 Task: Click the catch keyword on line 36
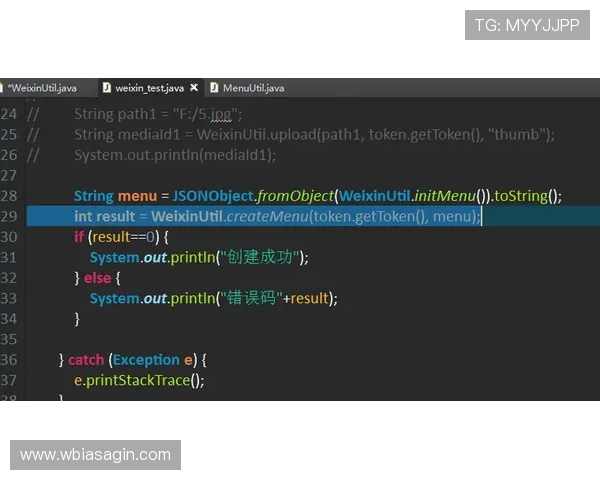click(x=86, y=360)
